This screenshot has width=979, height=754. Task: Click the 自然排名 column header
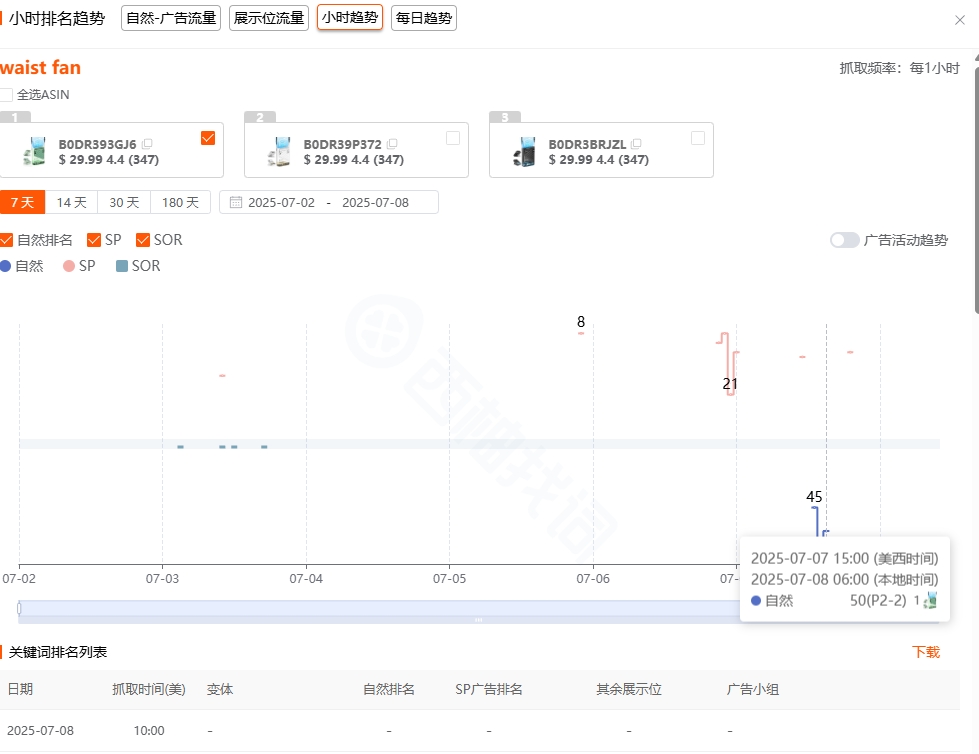coord(389,689)
